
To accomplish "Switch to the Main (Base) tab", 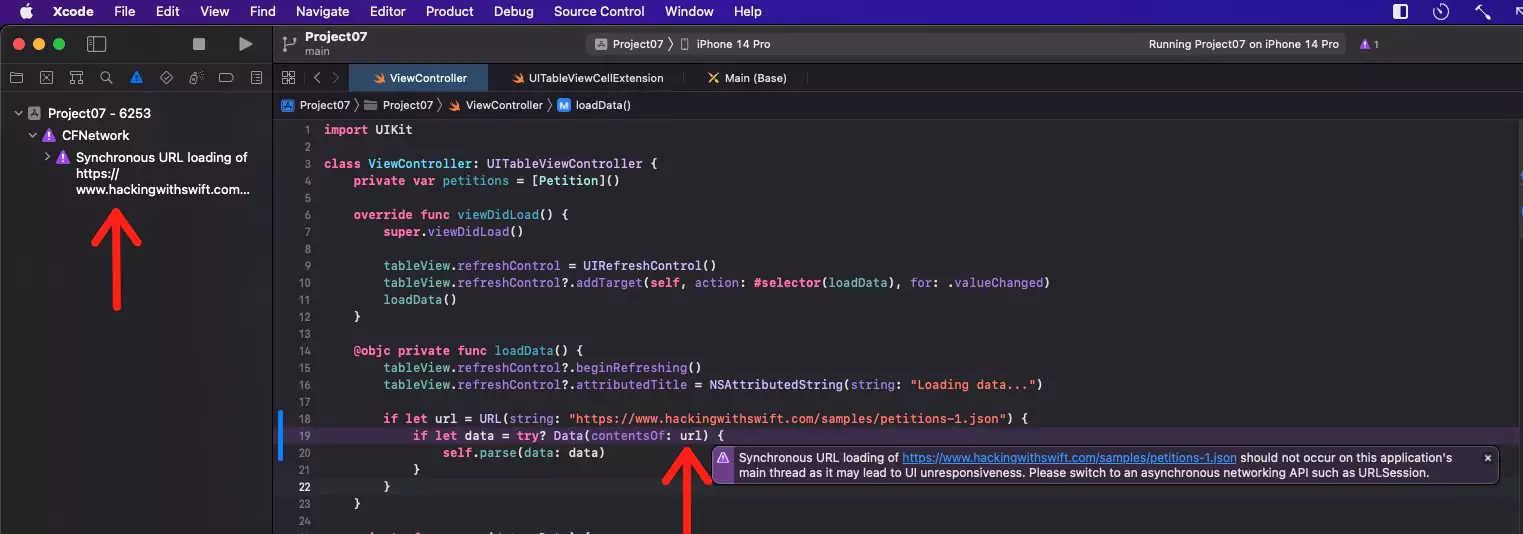I will 745,78.
